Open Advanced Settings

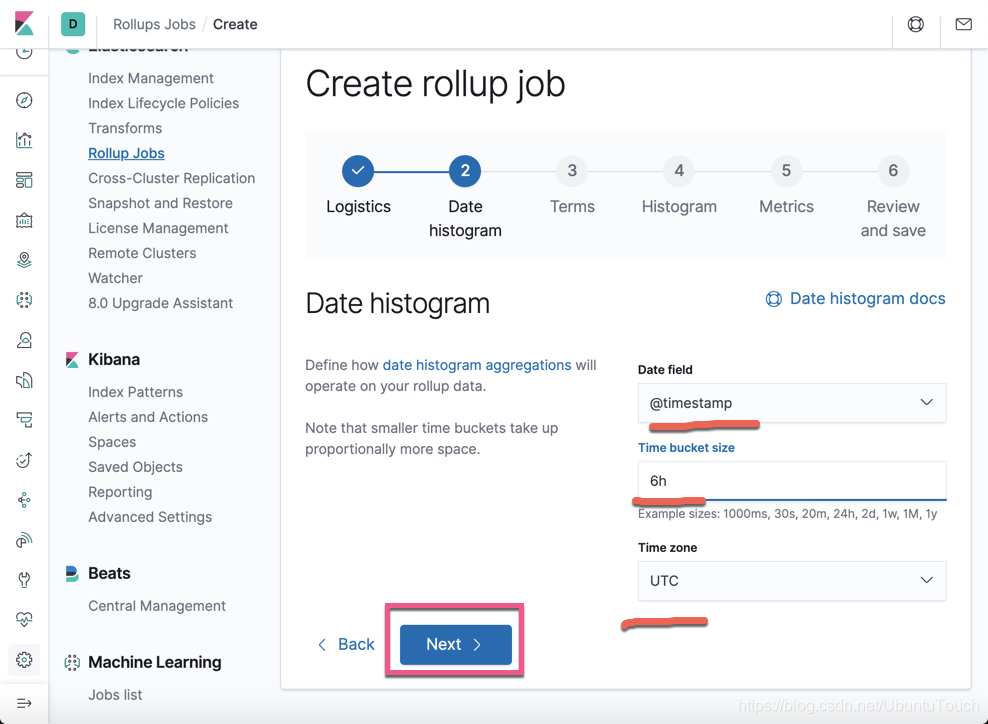(x=150, y=517)
